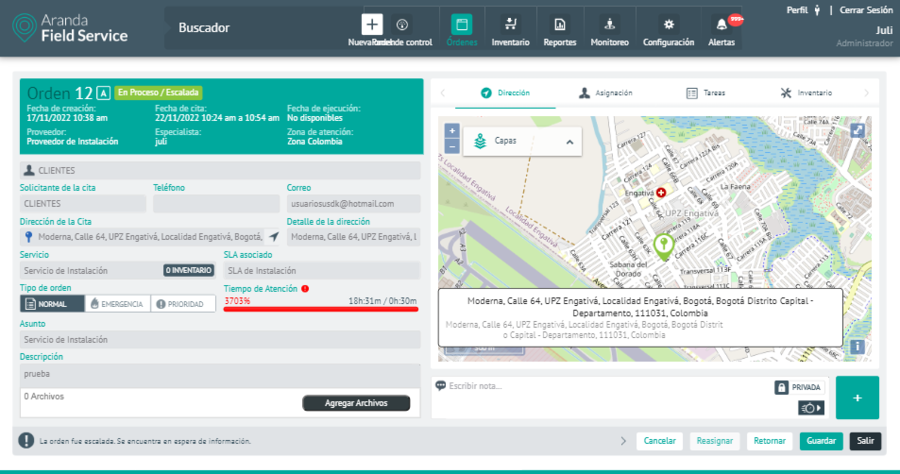Click the Tiempo de Atención alert icon
This screenshot has height=474, width=900.
[305, 289]
